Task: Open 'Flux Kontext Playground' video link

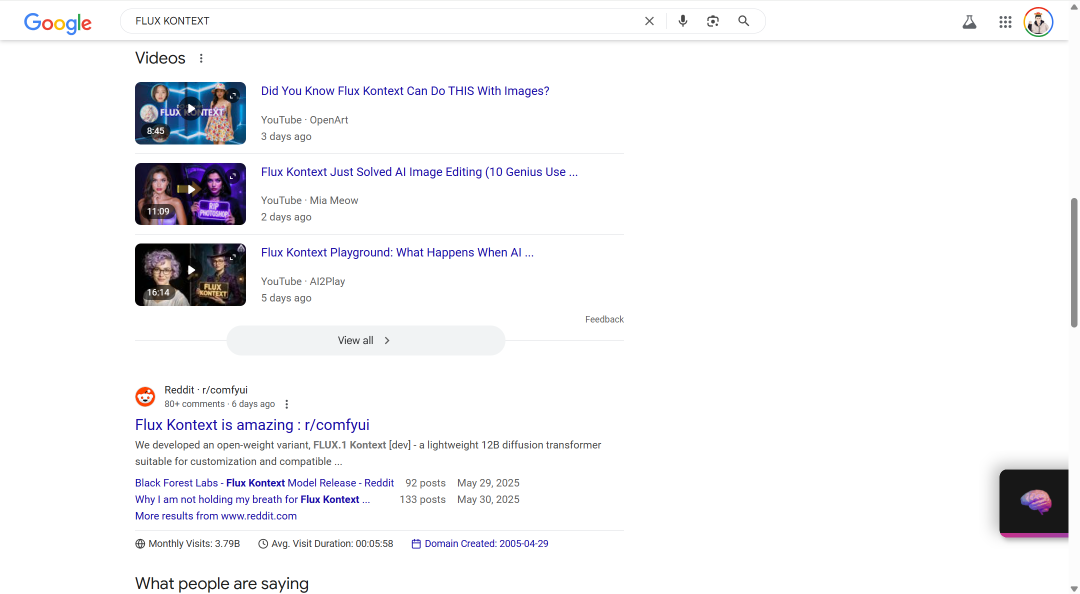Action: [397, 252]
